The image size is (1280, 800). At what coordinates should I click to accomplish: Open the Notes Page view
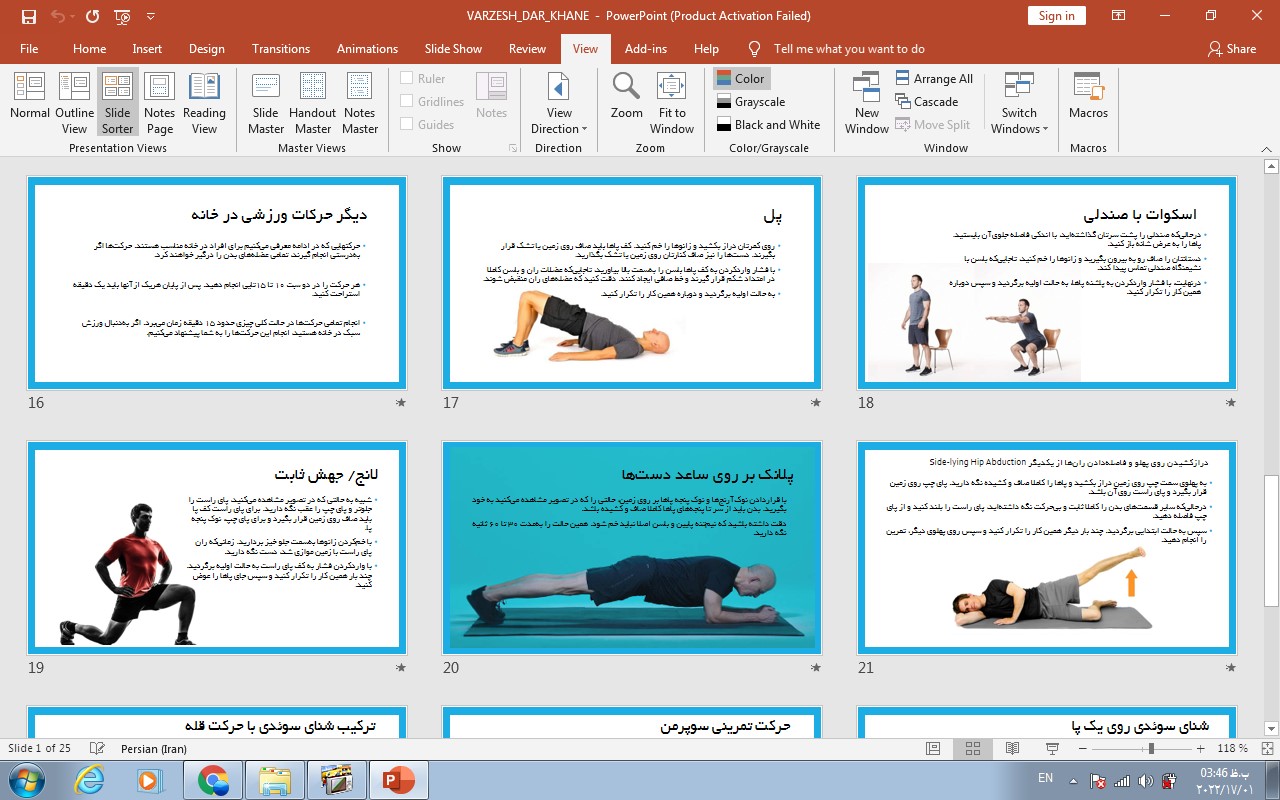[x=160, y=100]
